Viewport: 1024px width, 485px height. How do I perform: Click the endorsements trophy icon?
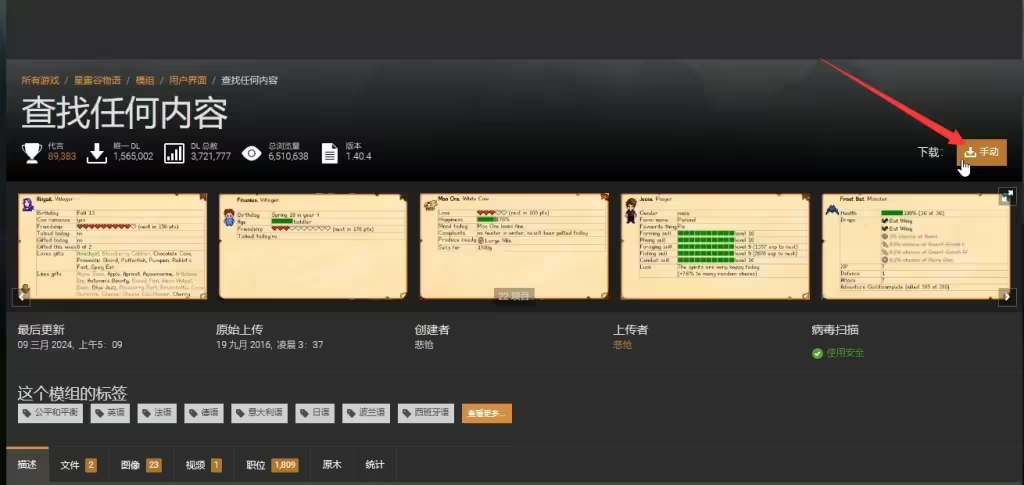(x=31, y=153)
